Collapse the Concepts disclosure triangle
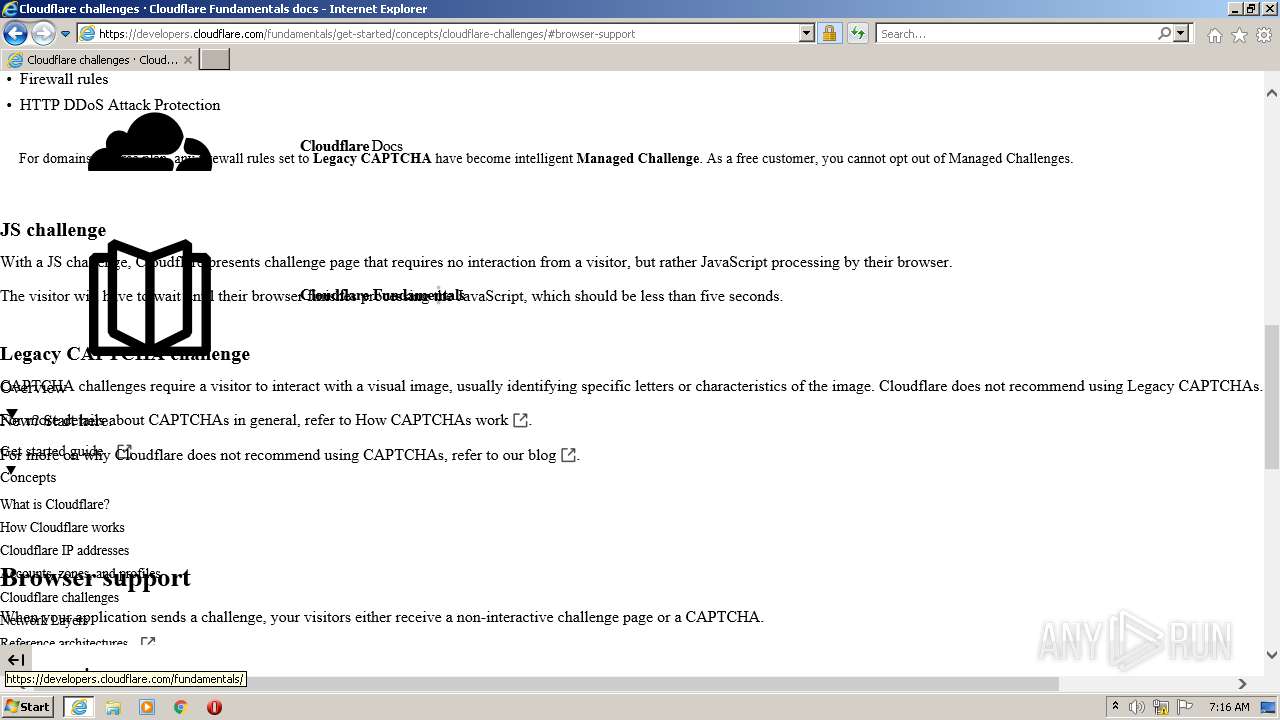This screenshot has width=1280, height=720. pos(12,469)
